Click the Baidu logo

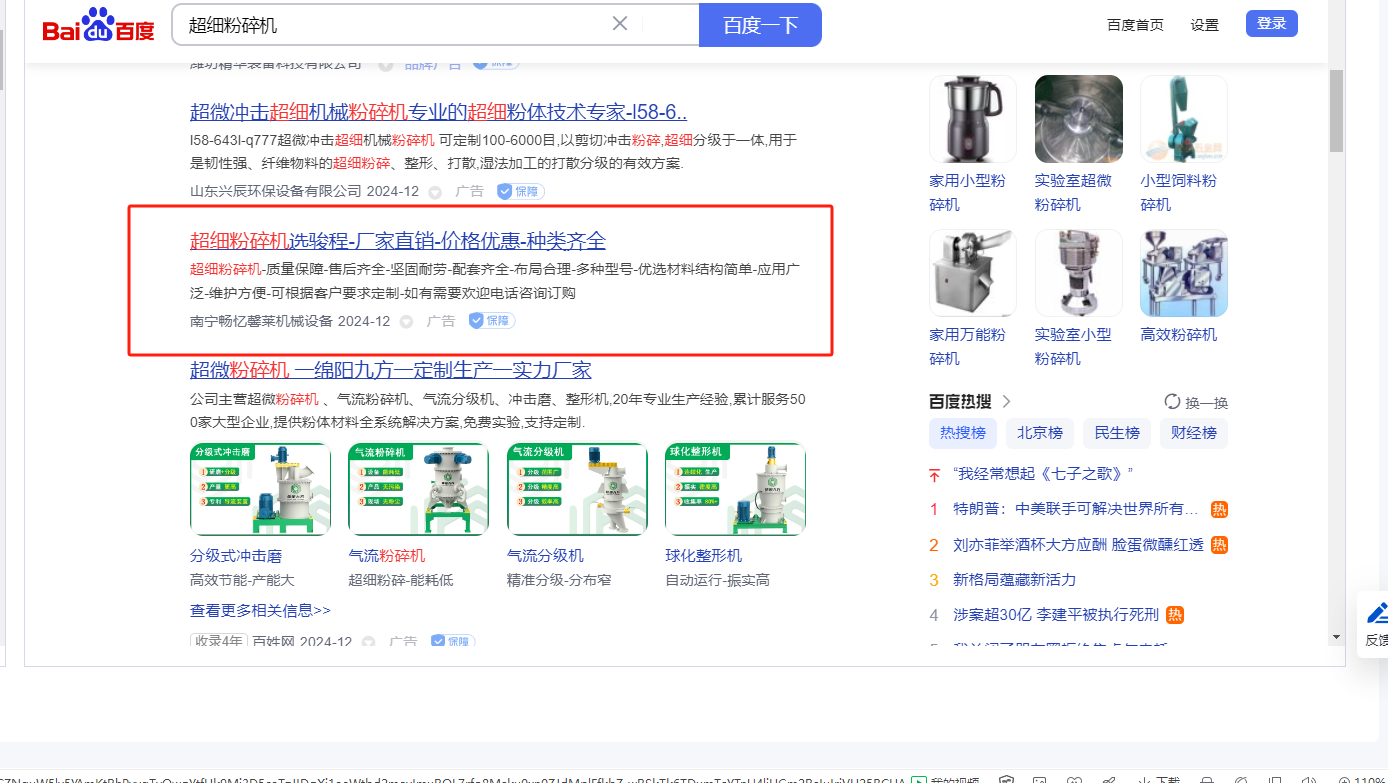click(98, 26)
